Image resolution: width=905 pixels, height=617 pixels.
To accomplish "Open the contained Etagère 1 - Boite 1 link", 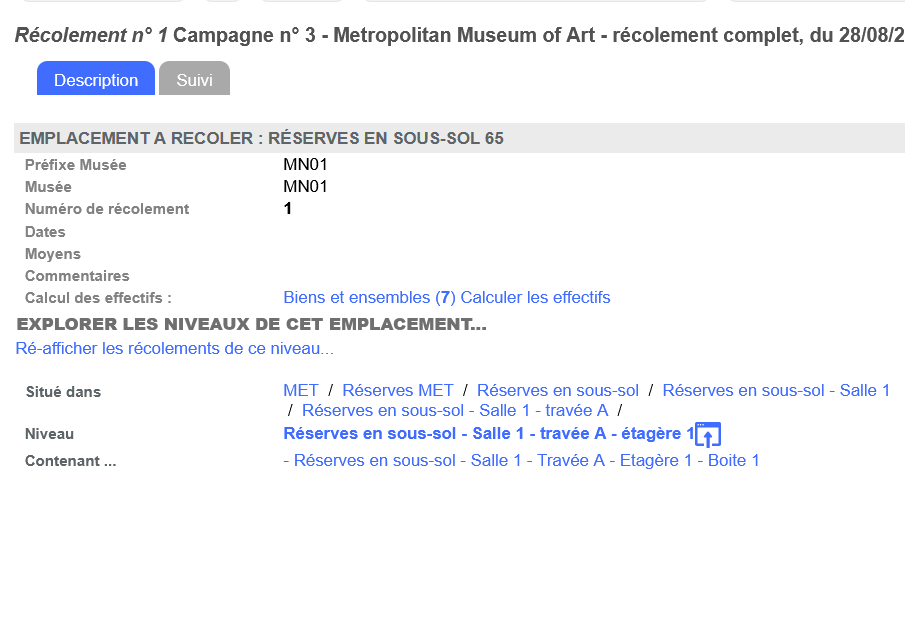I will pos(527,461).
